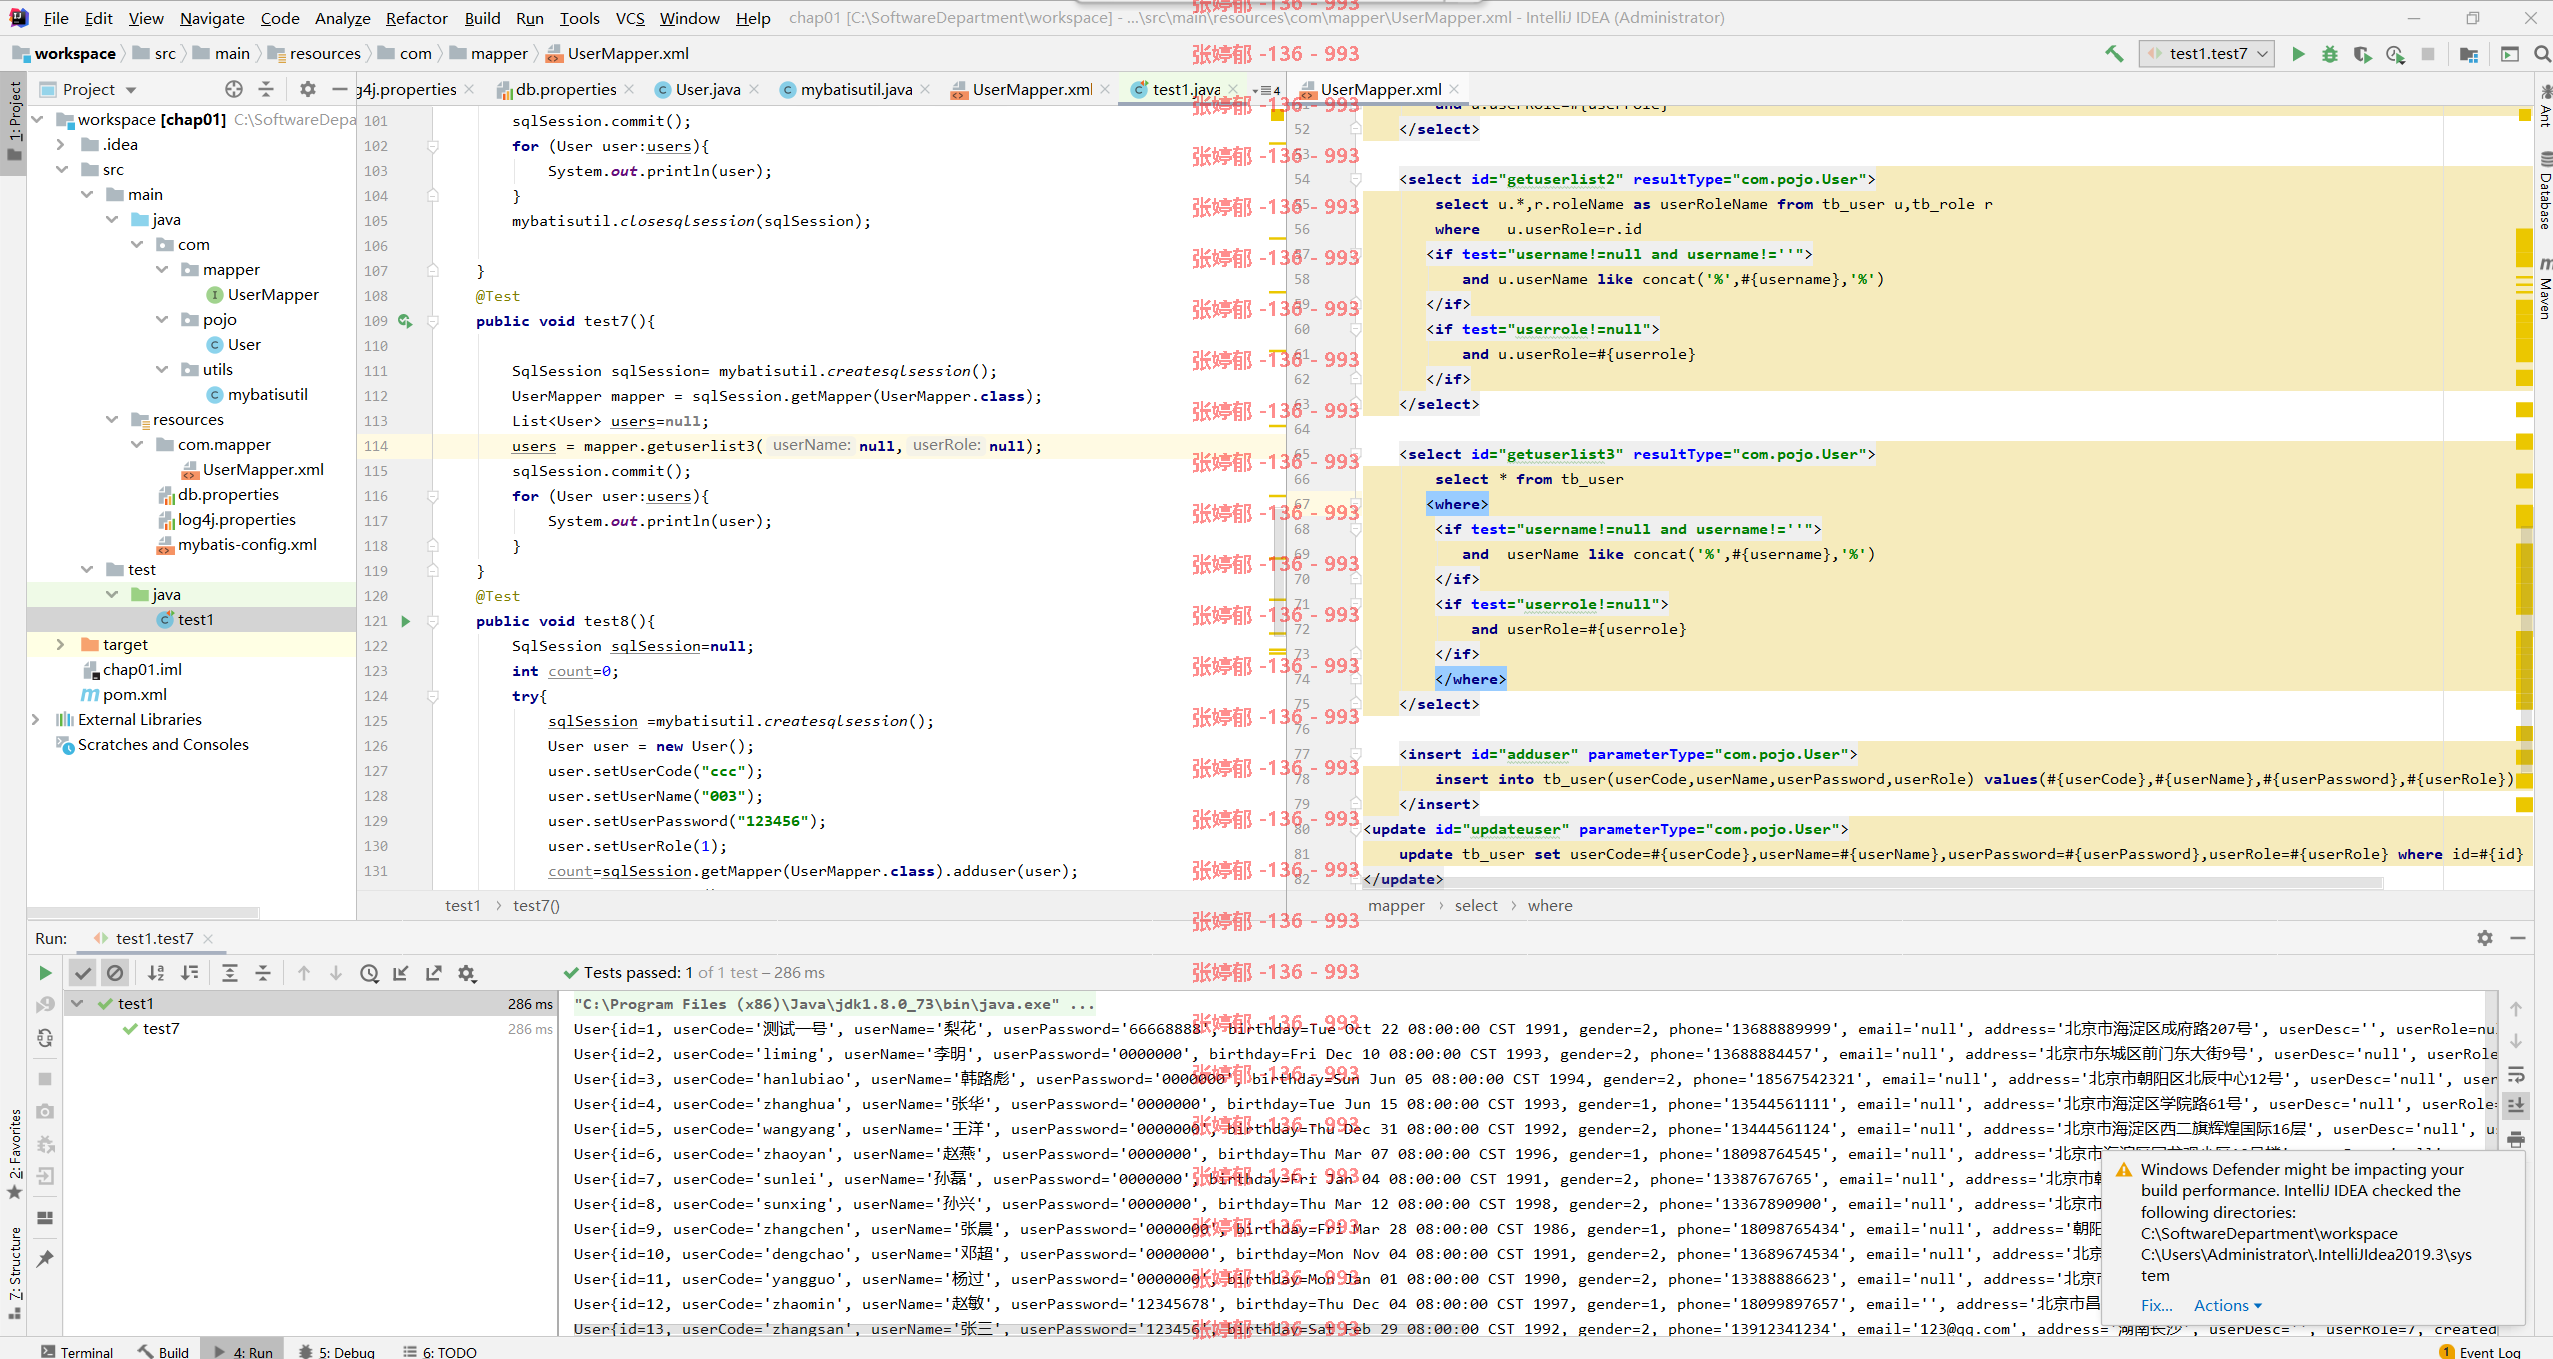
Task: Collapse the resources folder
Action: pyautogui.click(x=112, y=420)
